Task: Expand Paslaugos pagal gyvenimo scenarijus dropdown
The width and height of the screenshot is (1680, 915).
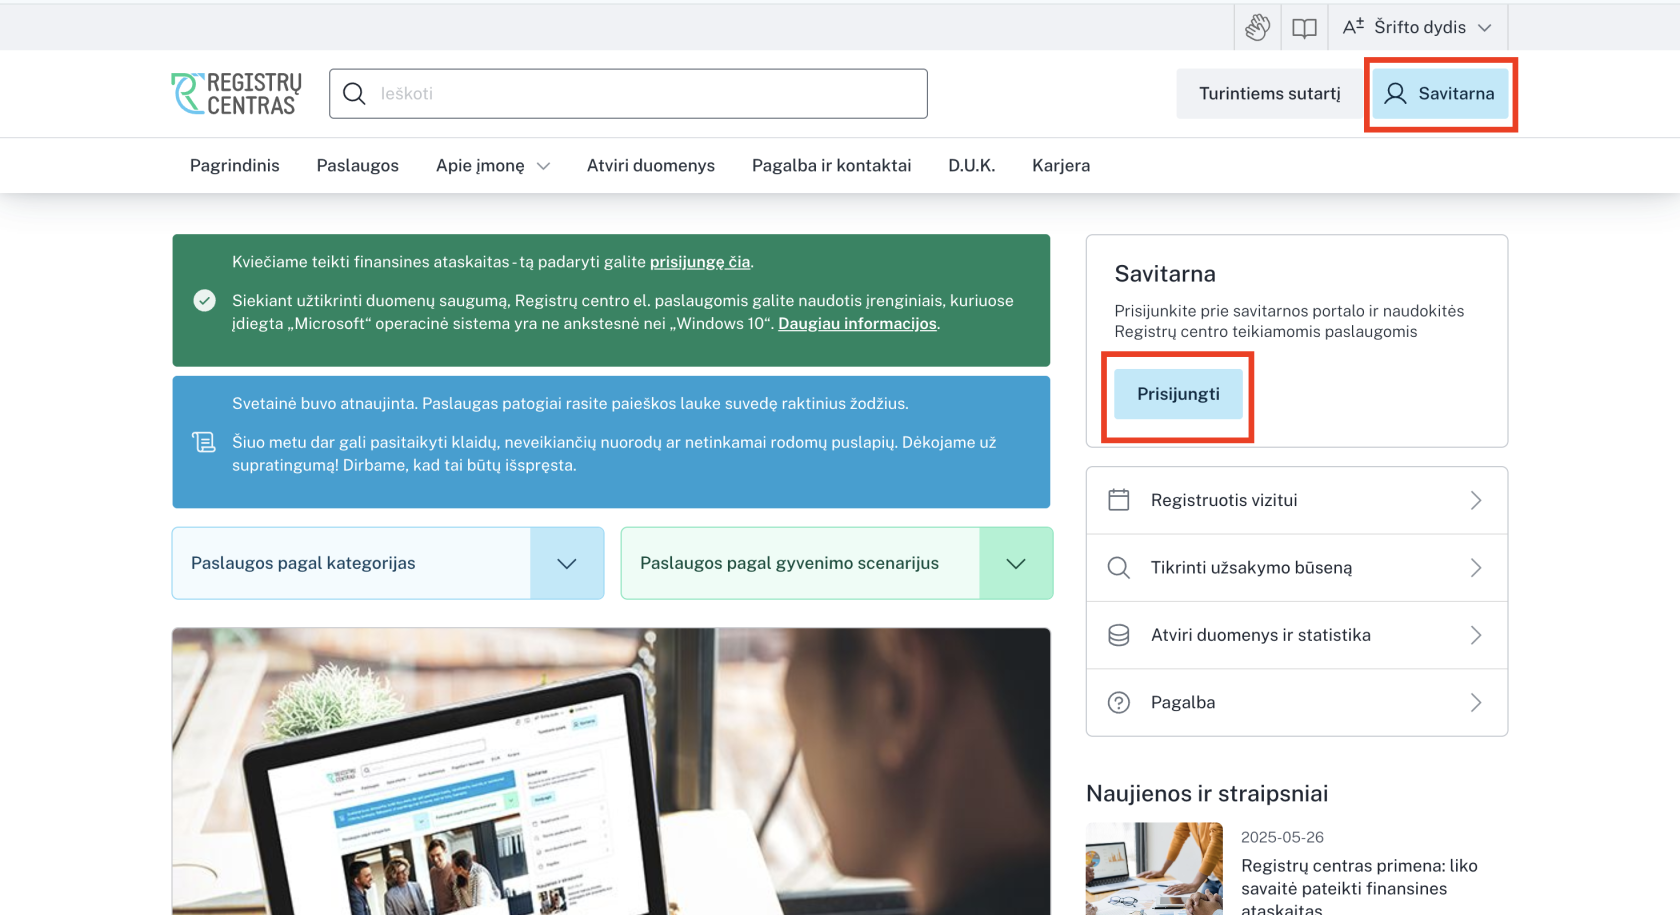Action: [x=837, y=563]
